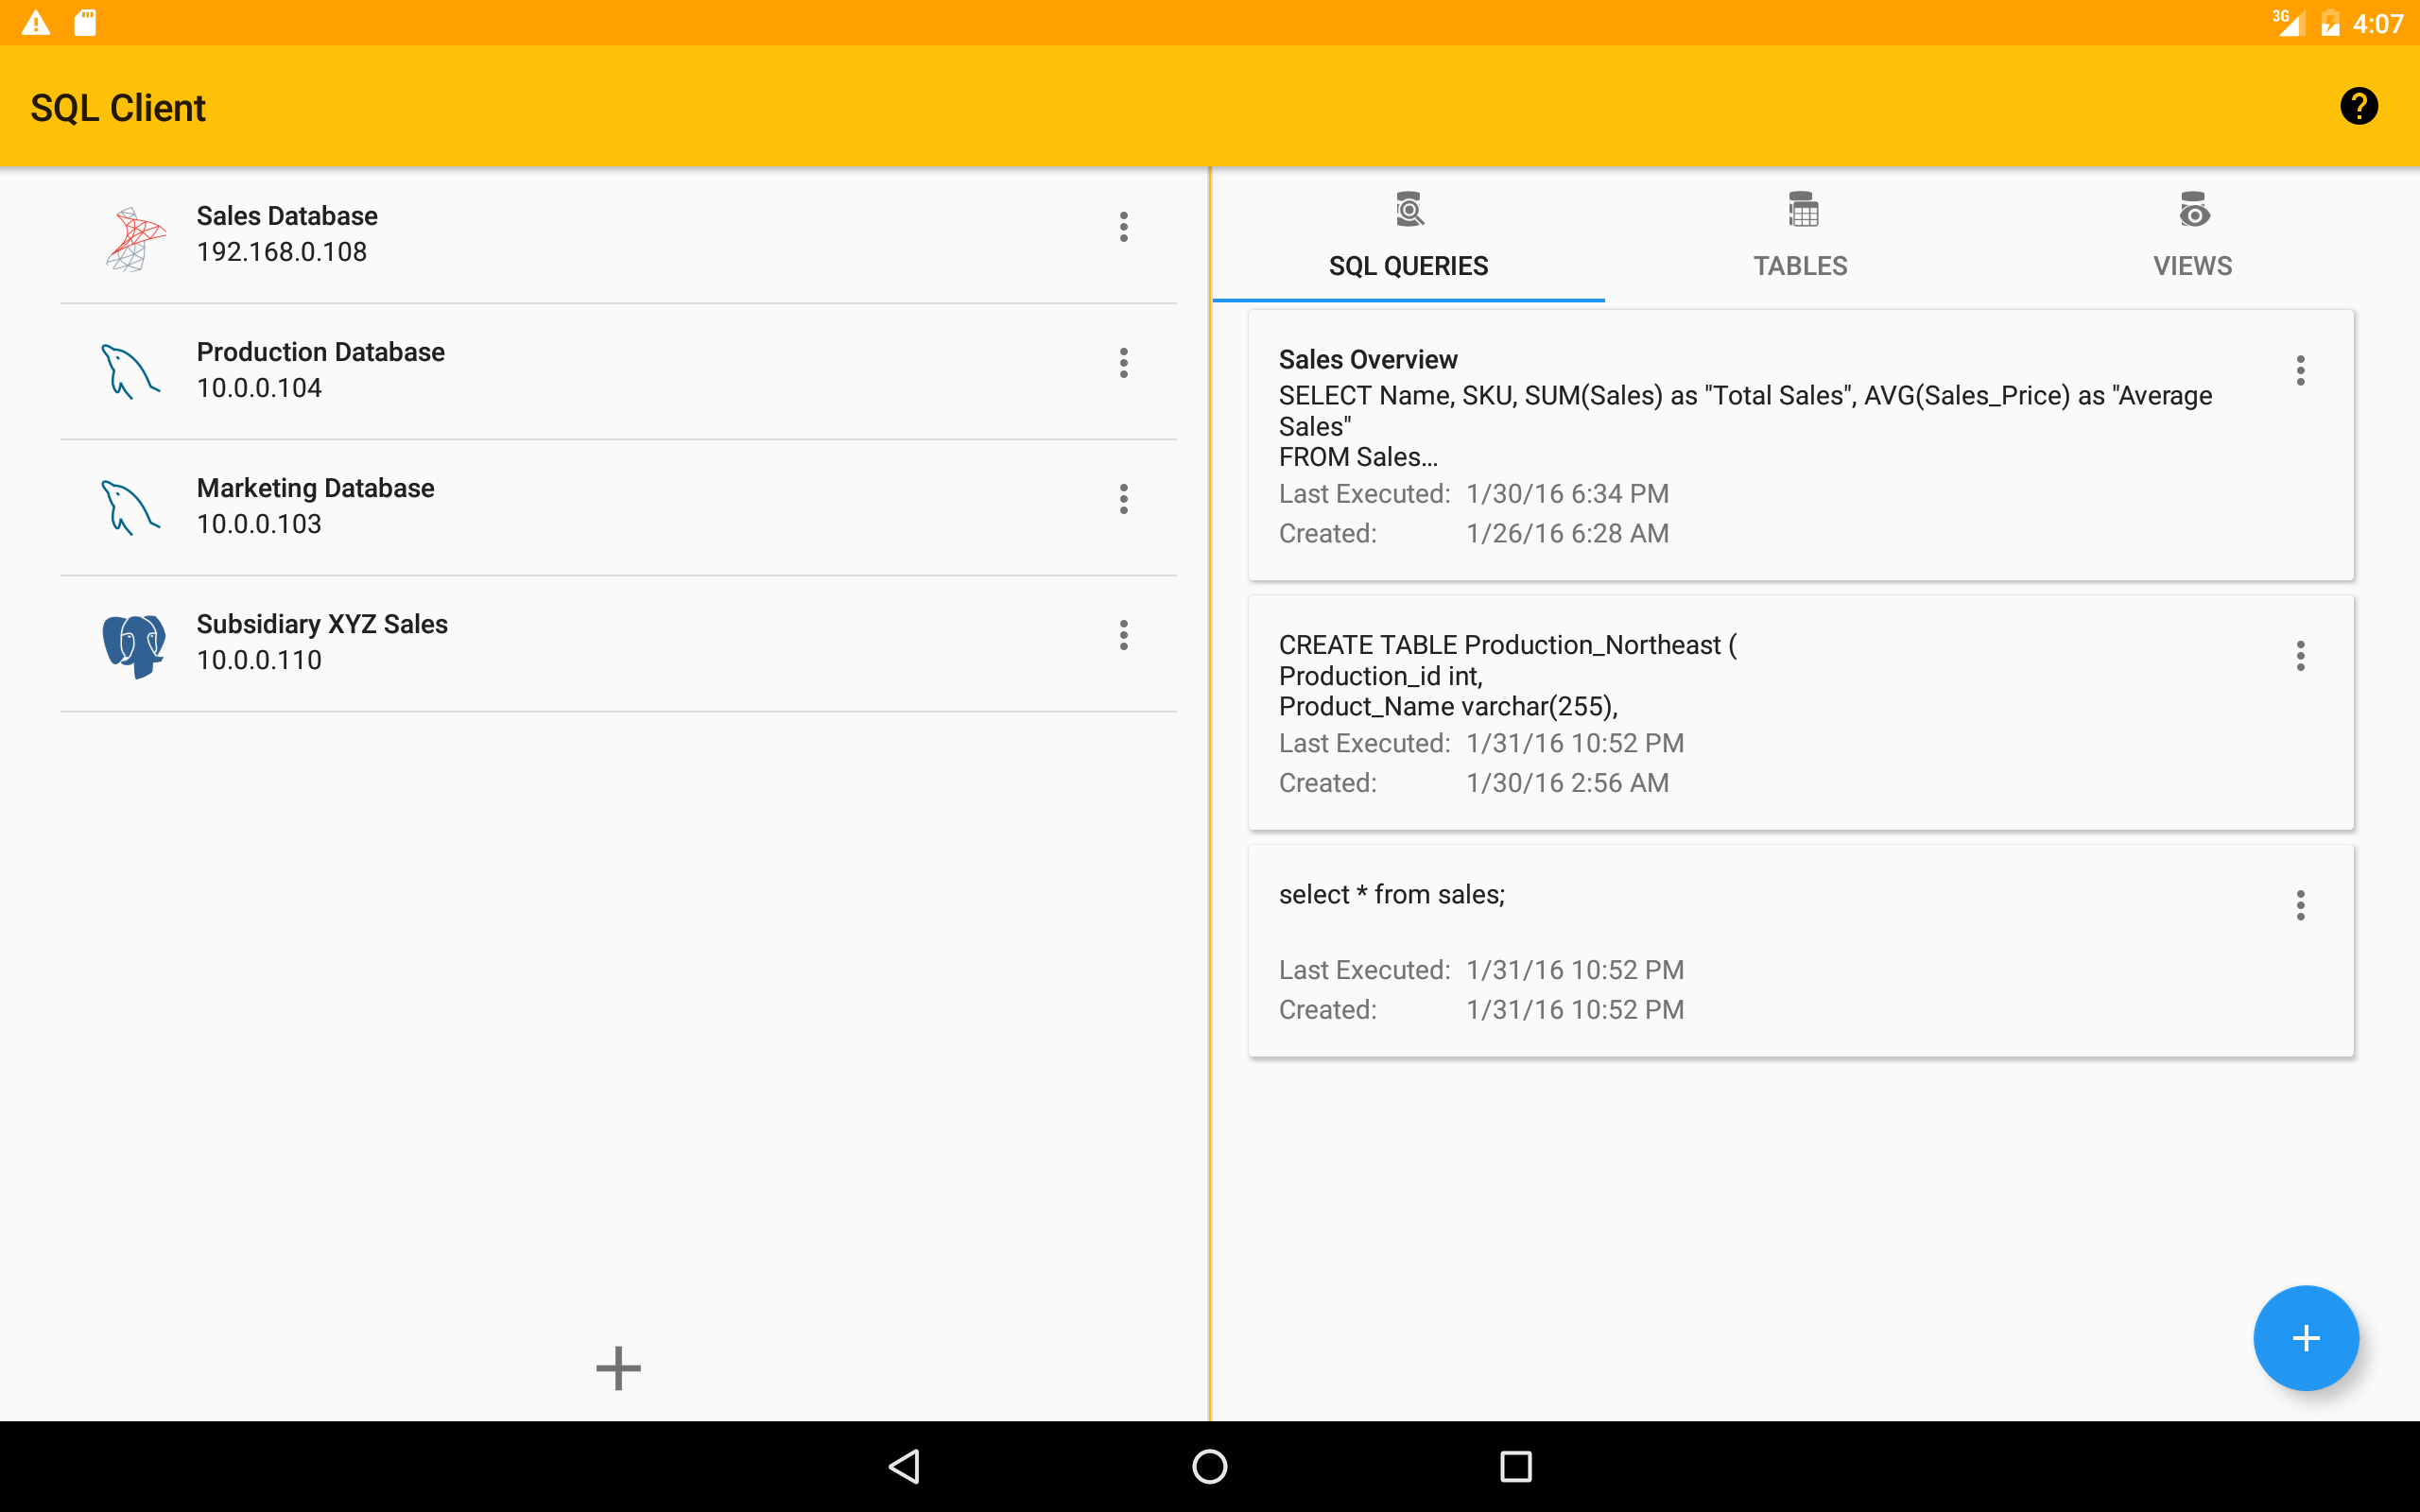This screenshot has height=1512, width=2420.
Task: Open the help question mark icon
Action: click(x=2358, y=106)
